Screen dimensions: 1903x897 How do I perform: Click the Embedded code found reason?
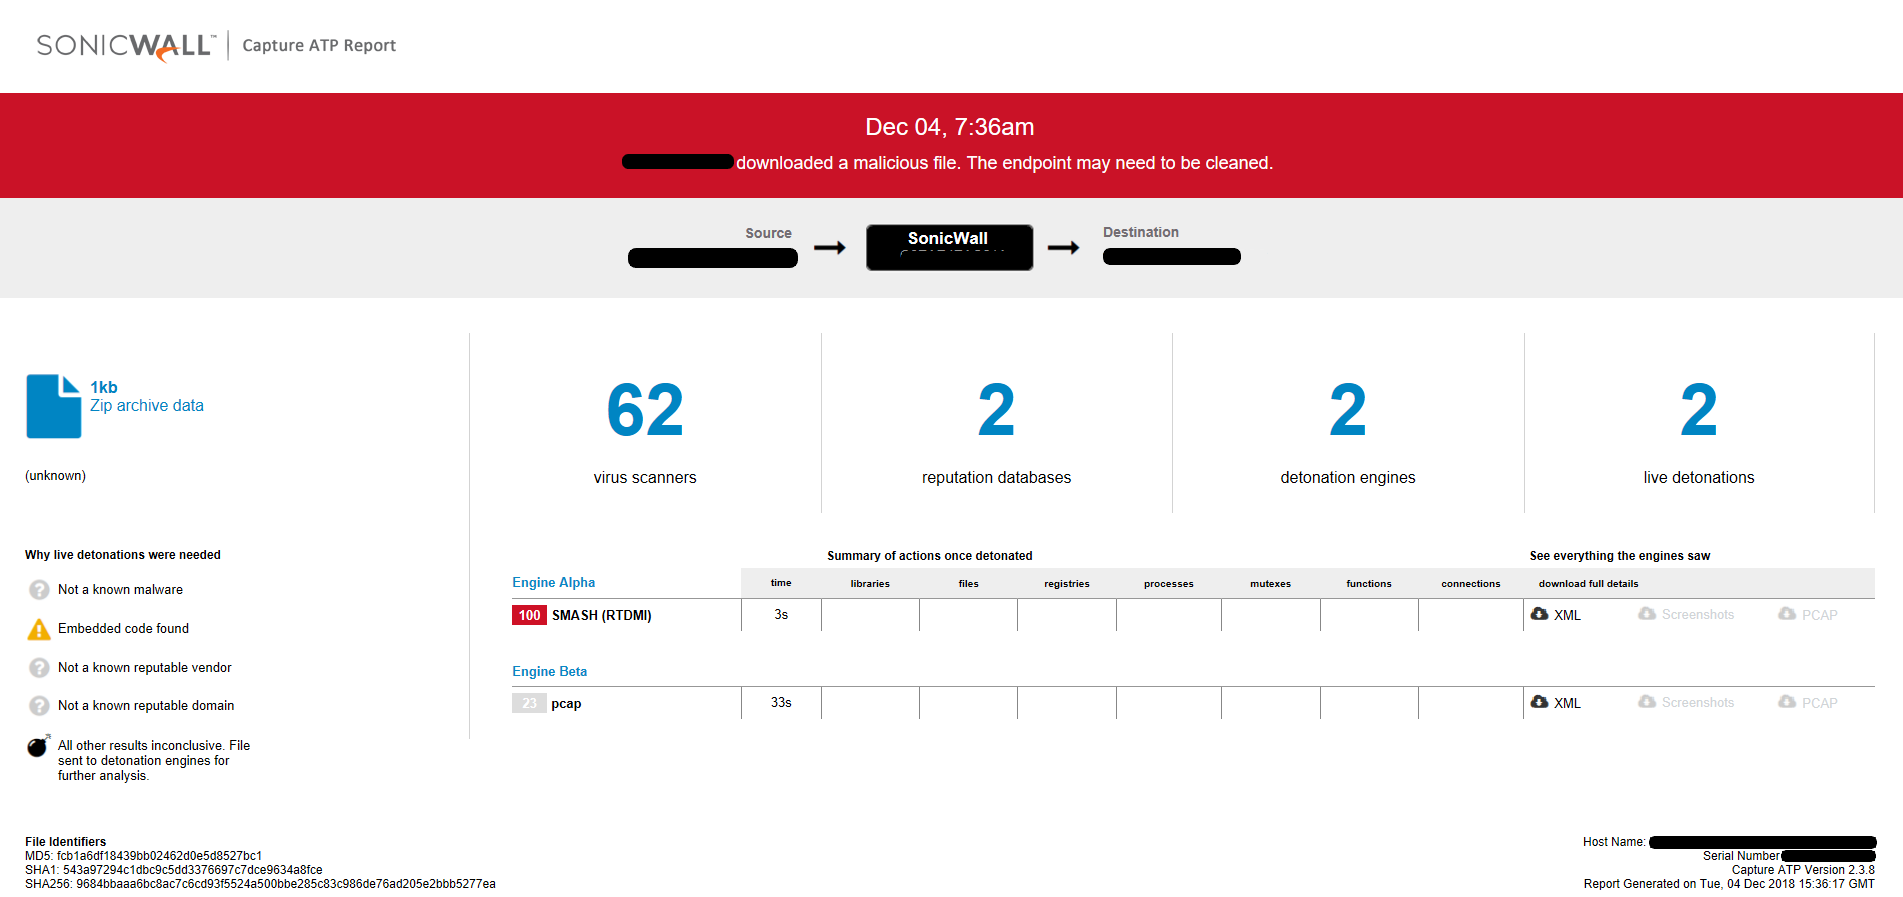point(123,629)
